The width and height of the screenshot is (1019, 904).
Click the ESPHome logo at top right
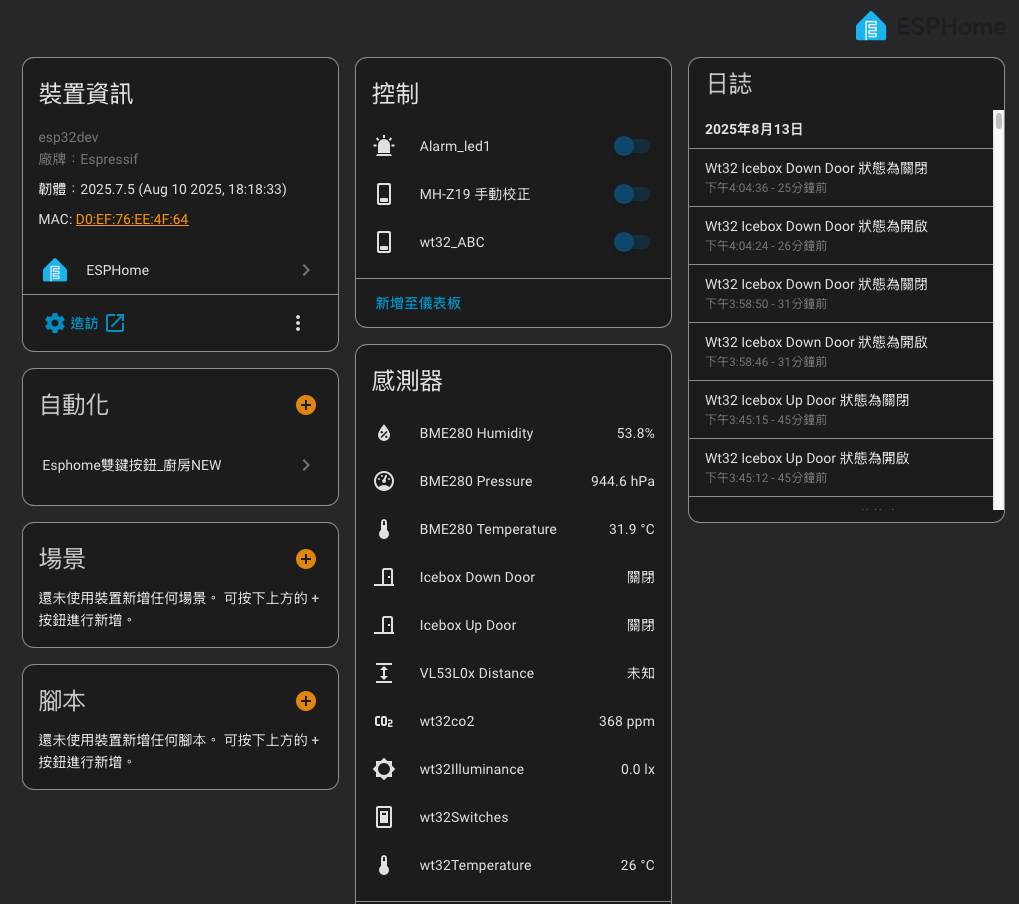[930, 26]
